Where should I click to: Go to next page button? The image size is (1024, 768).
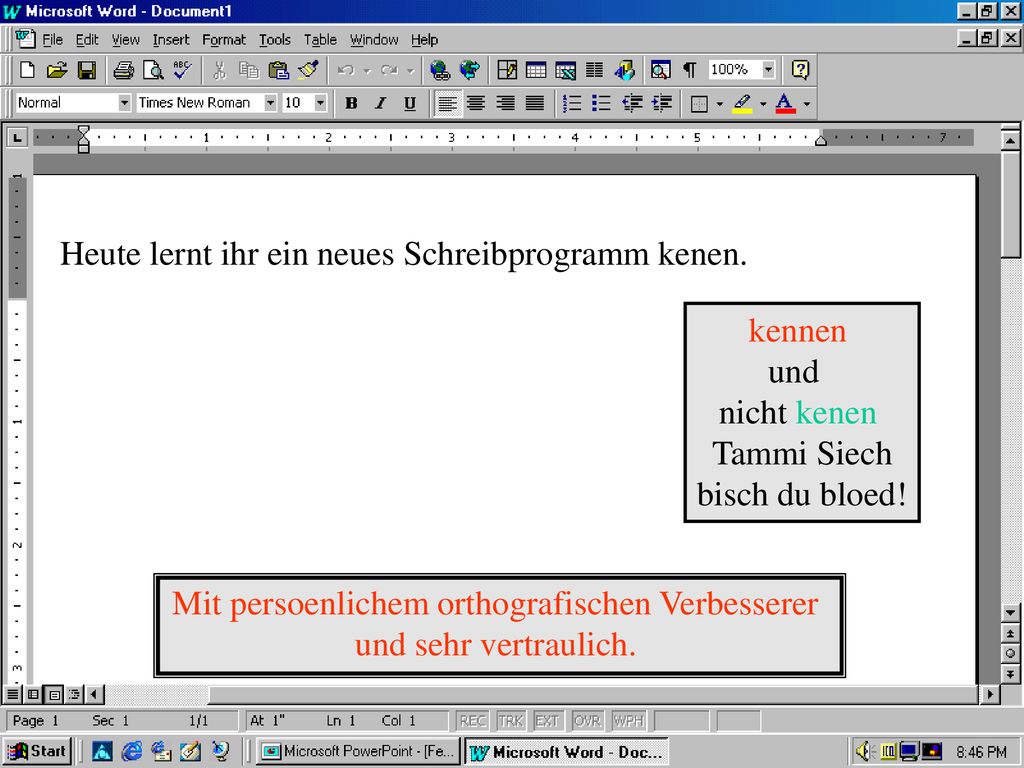(x=1010, y=675)
